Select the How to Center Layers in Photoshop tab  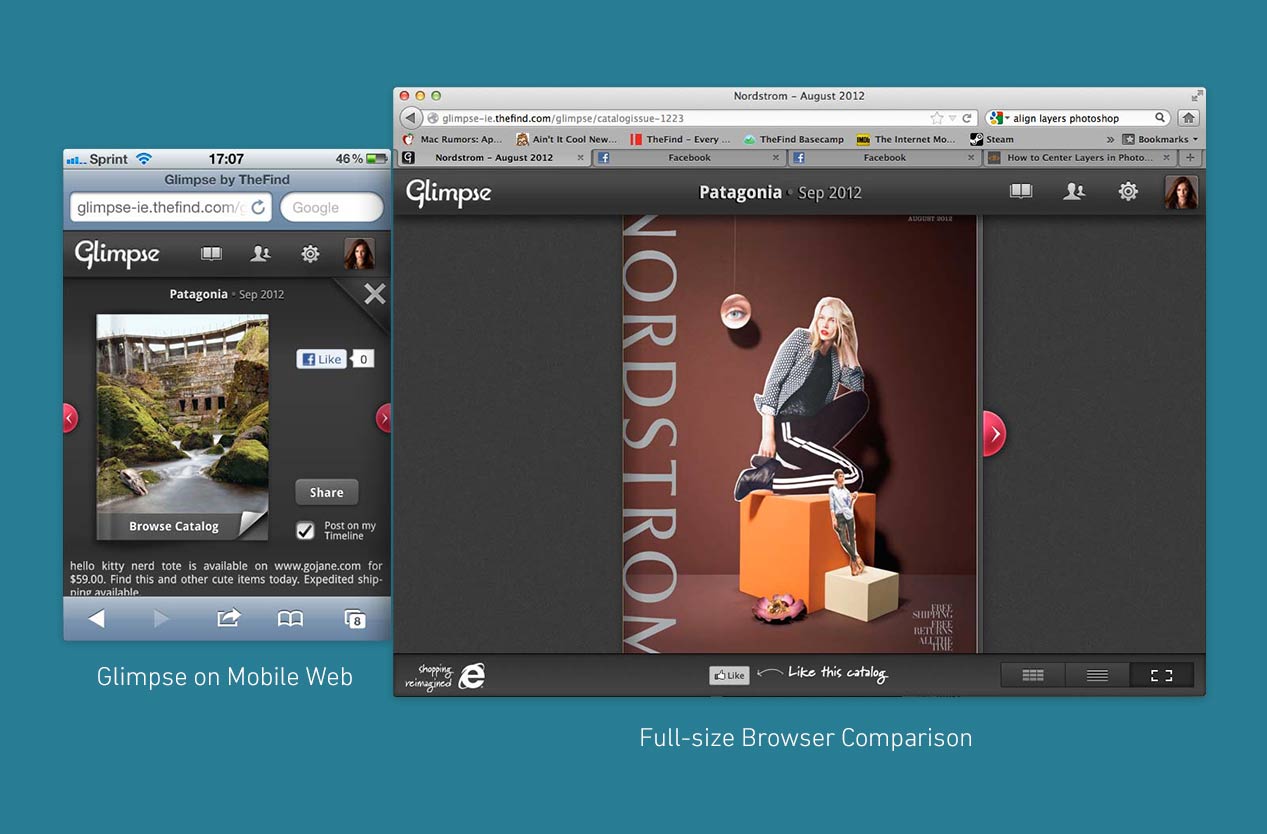point(1079,158)
